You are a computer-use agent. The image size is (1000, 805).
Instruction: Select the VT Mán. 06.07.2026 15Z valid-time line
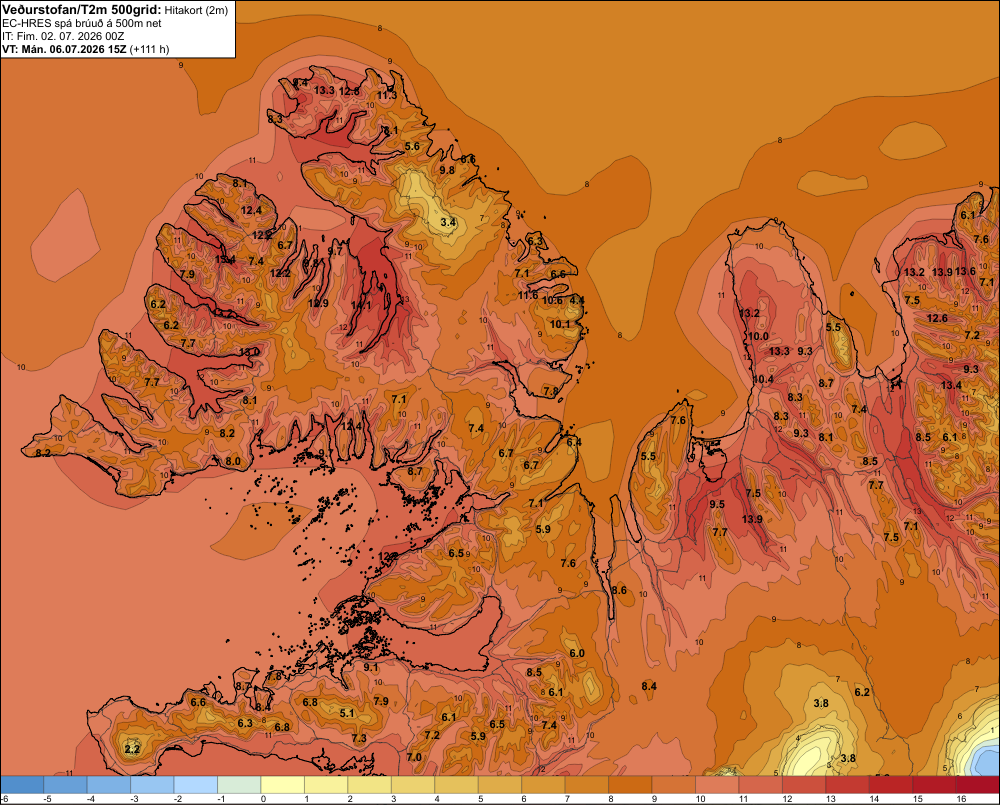pyautogui.click(x=85, y=49)
